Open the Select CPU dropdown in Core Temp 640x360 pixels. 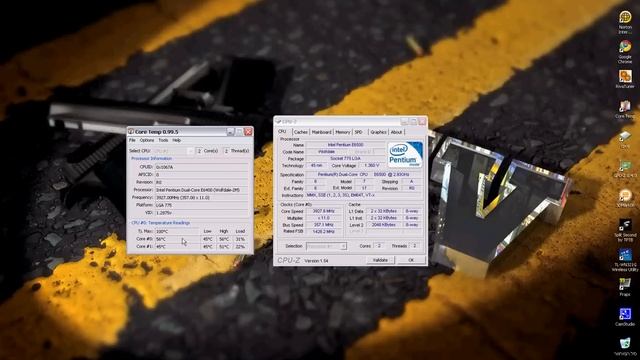coord(174,151)
